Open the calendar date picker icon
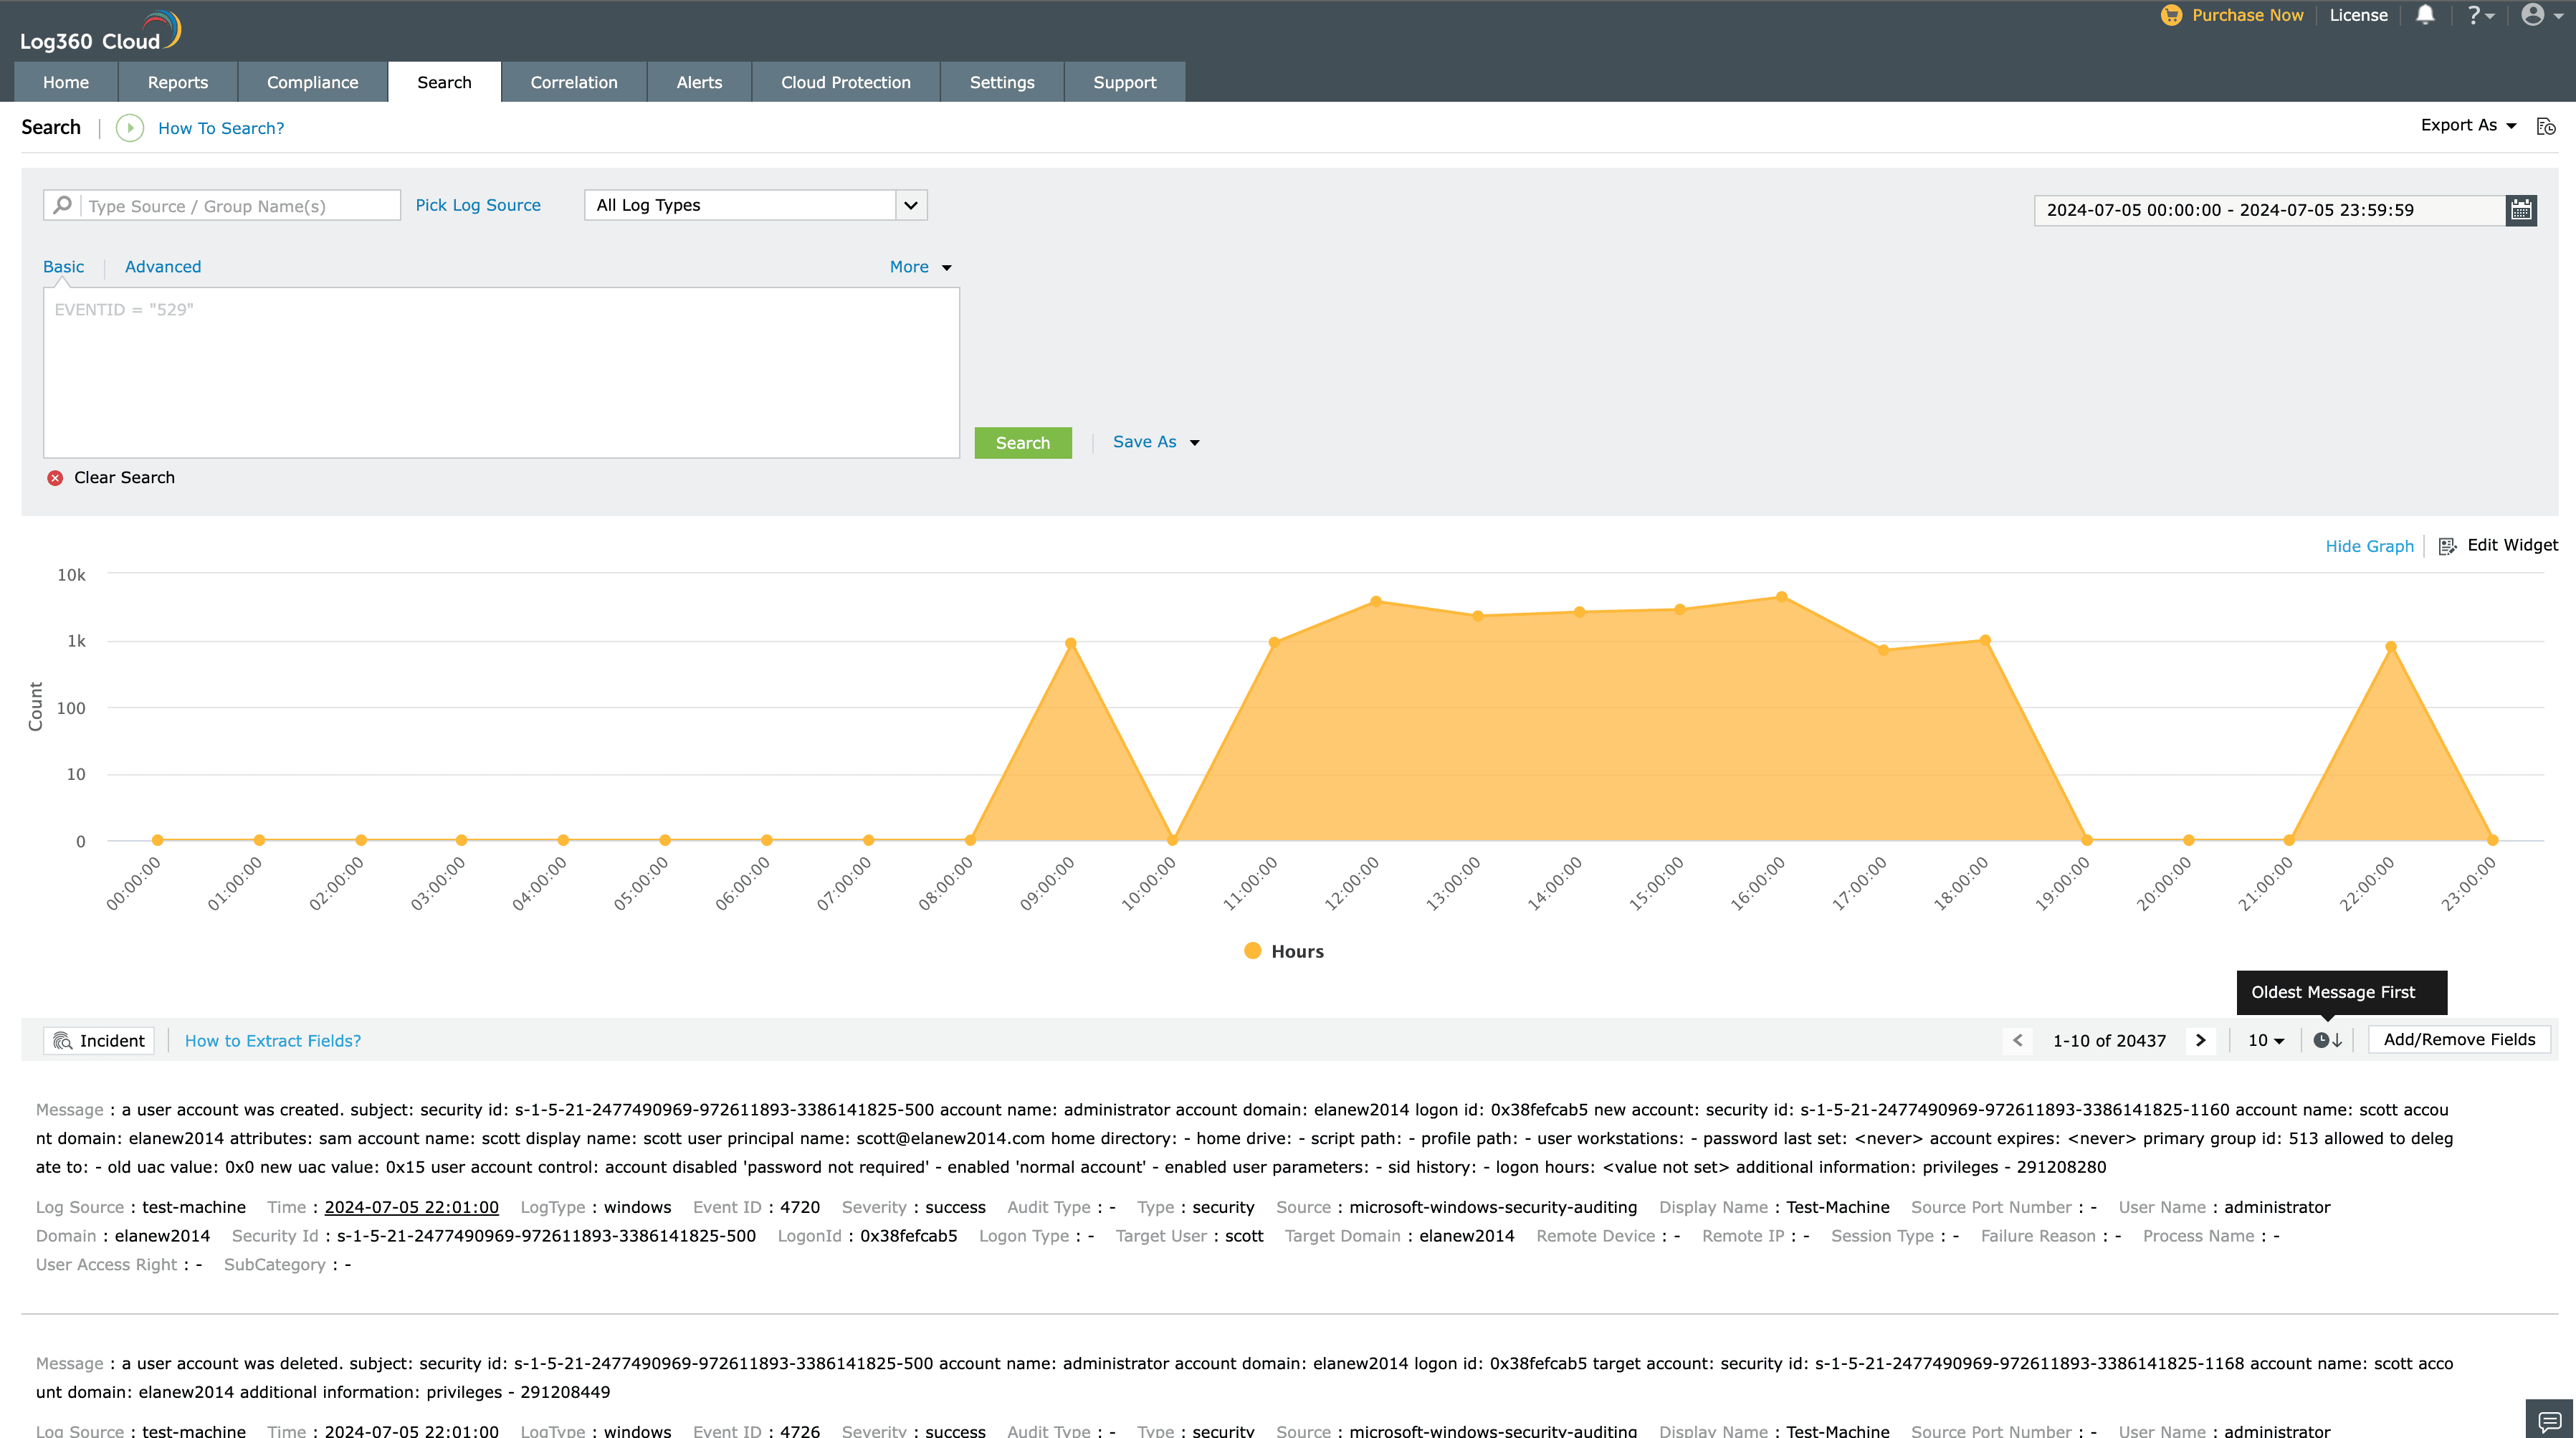This screenshot has width=2576, height=1438. (2521, 210)
